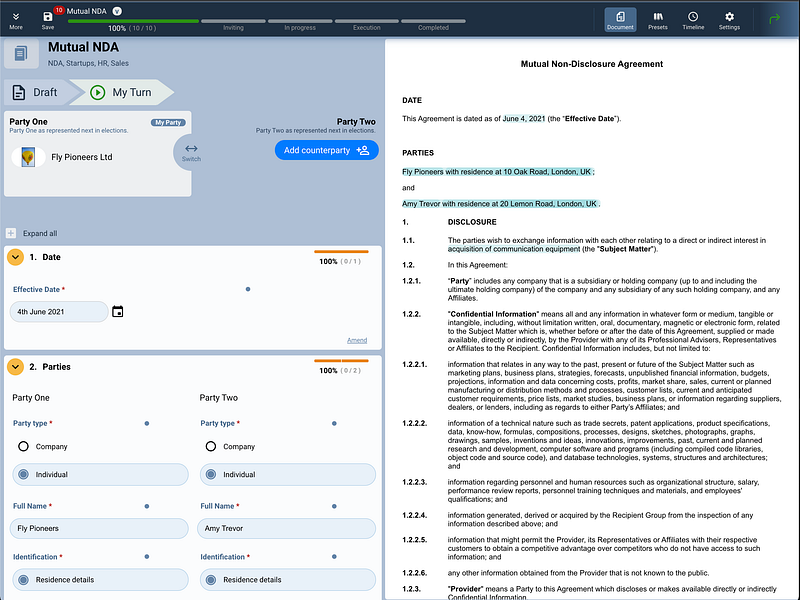This screenshot has height=600, width=800.
Task: Click the Execution stage
Action: tap(366, 24)
